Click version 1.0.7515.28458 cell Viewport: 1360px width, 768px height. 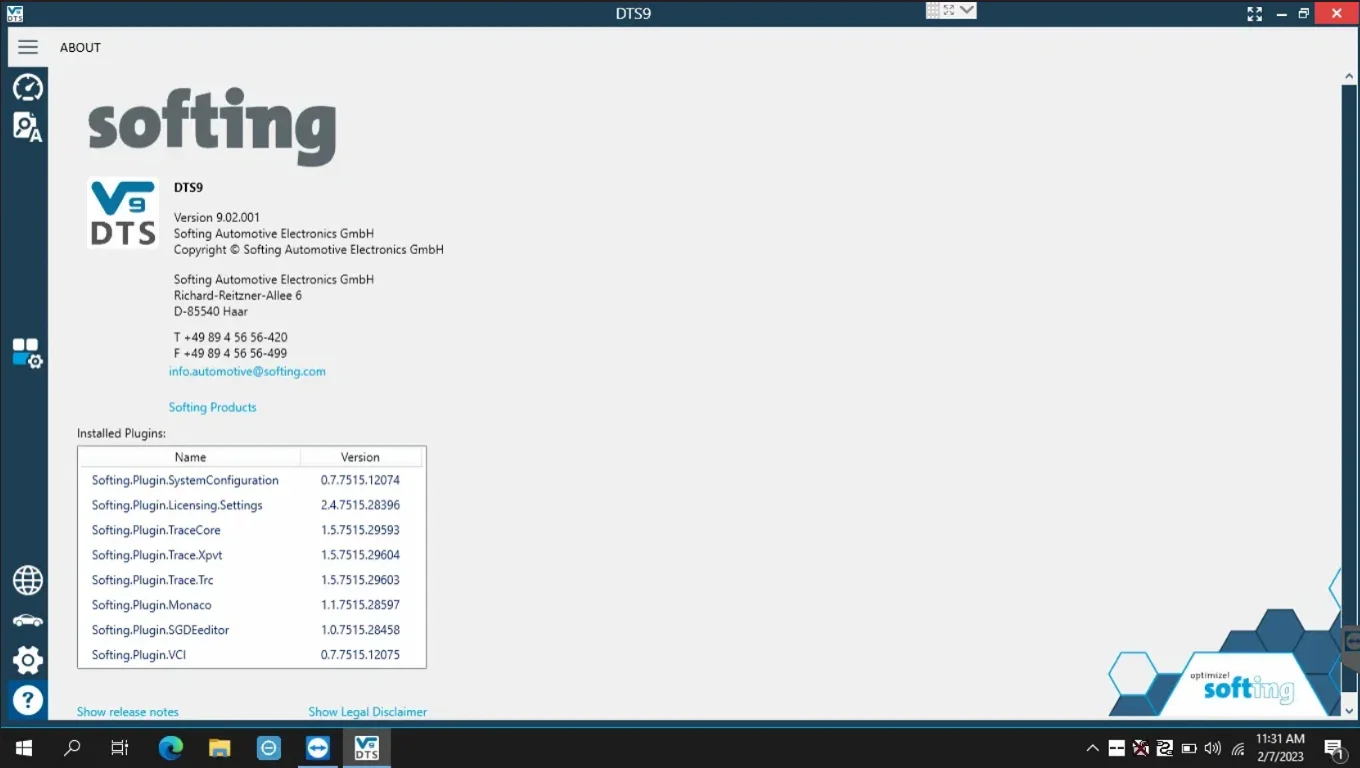coord(360,630)
